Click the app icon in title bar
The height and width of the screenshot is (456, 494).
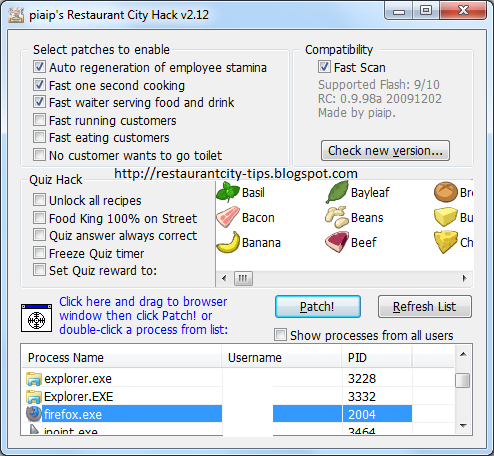(16, 15)
